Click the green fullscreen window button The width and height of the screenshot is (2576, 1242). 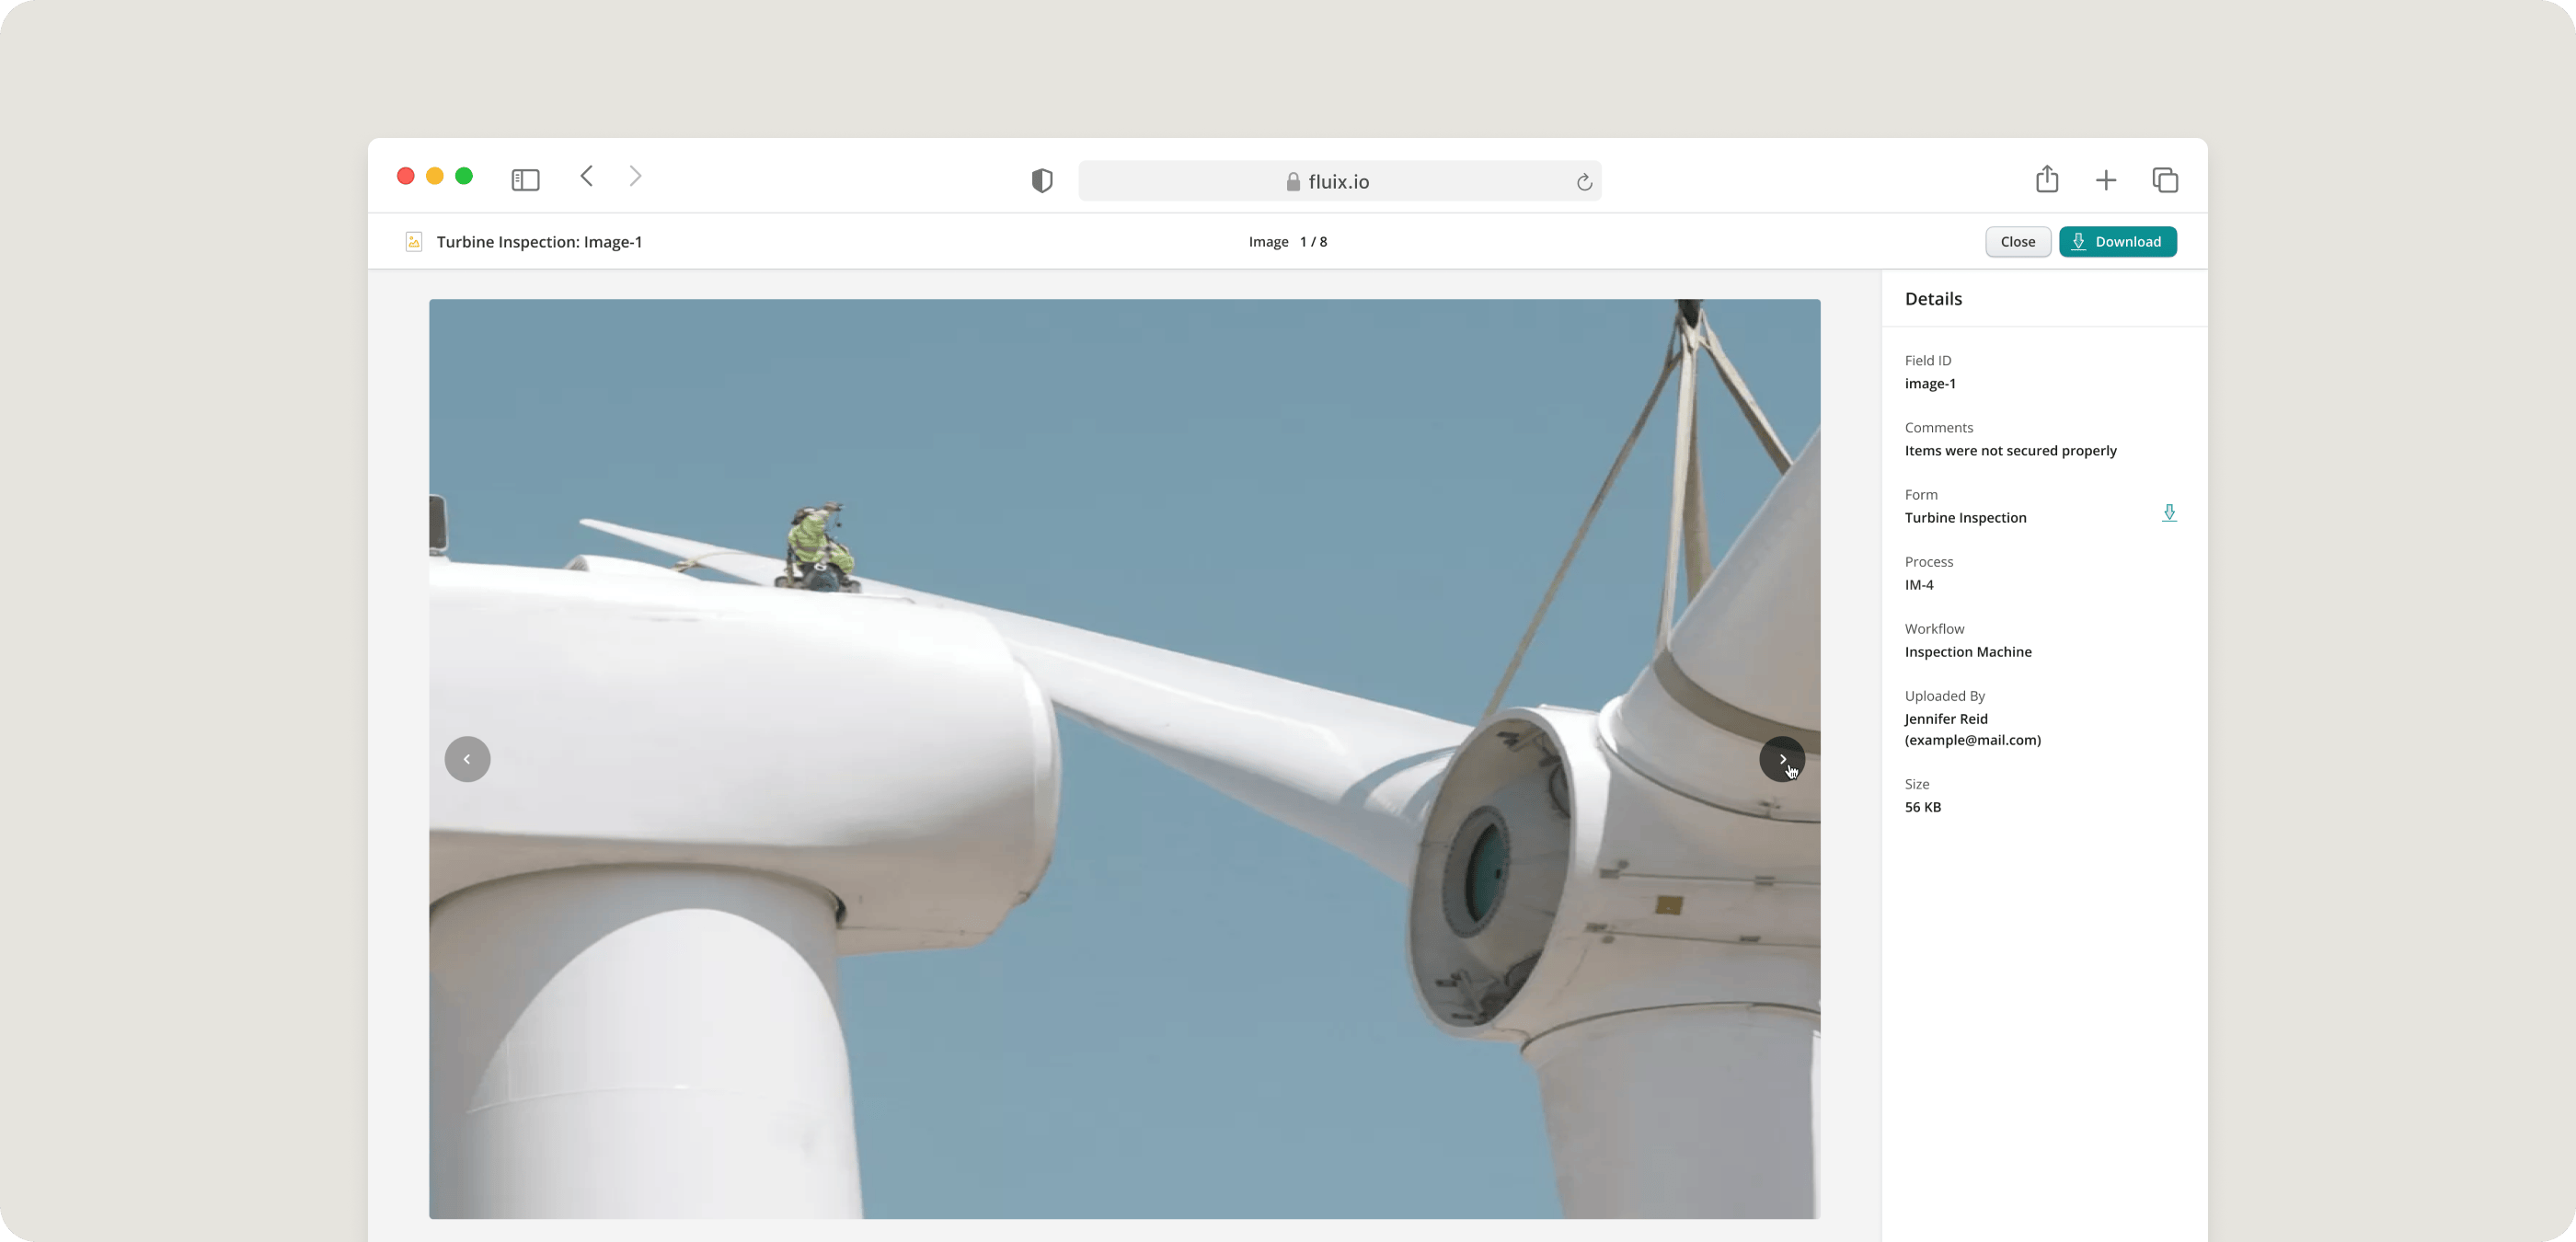(x=464, y=176)
